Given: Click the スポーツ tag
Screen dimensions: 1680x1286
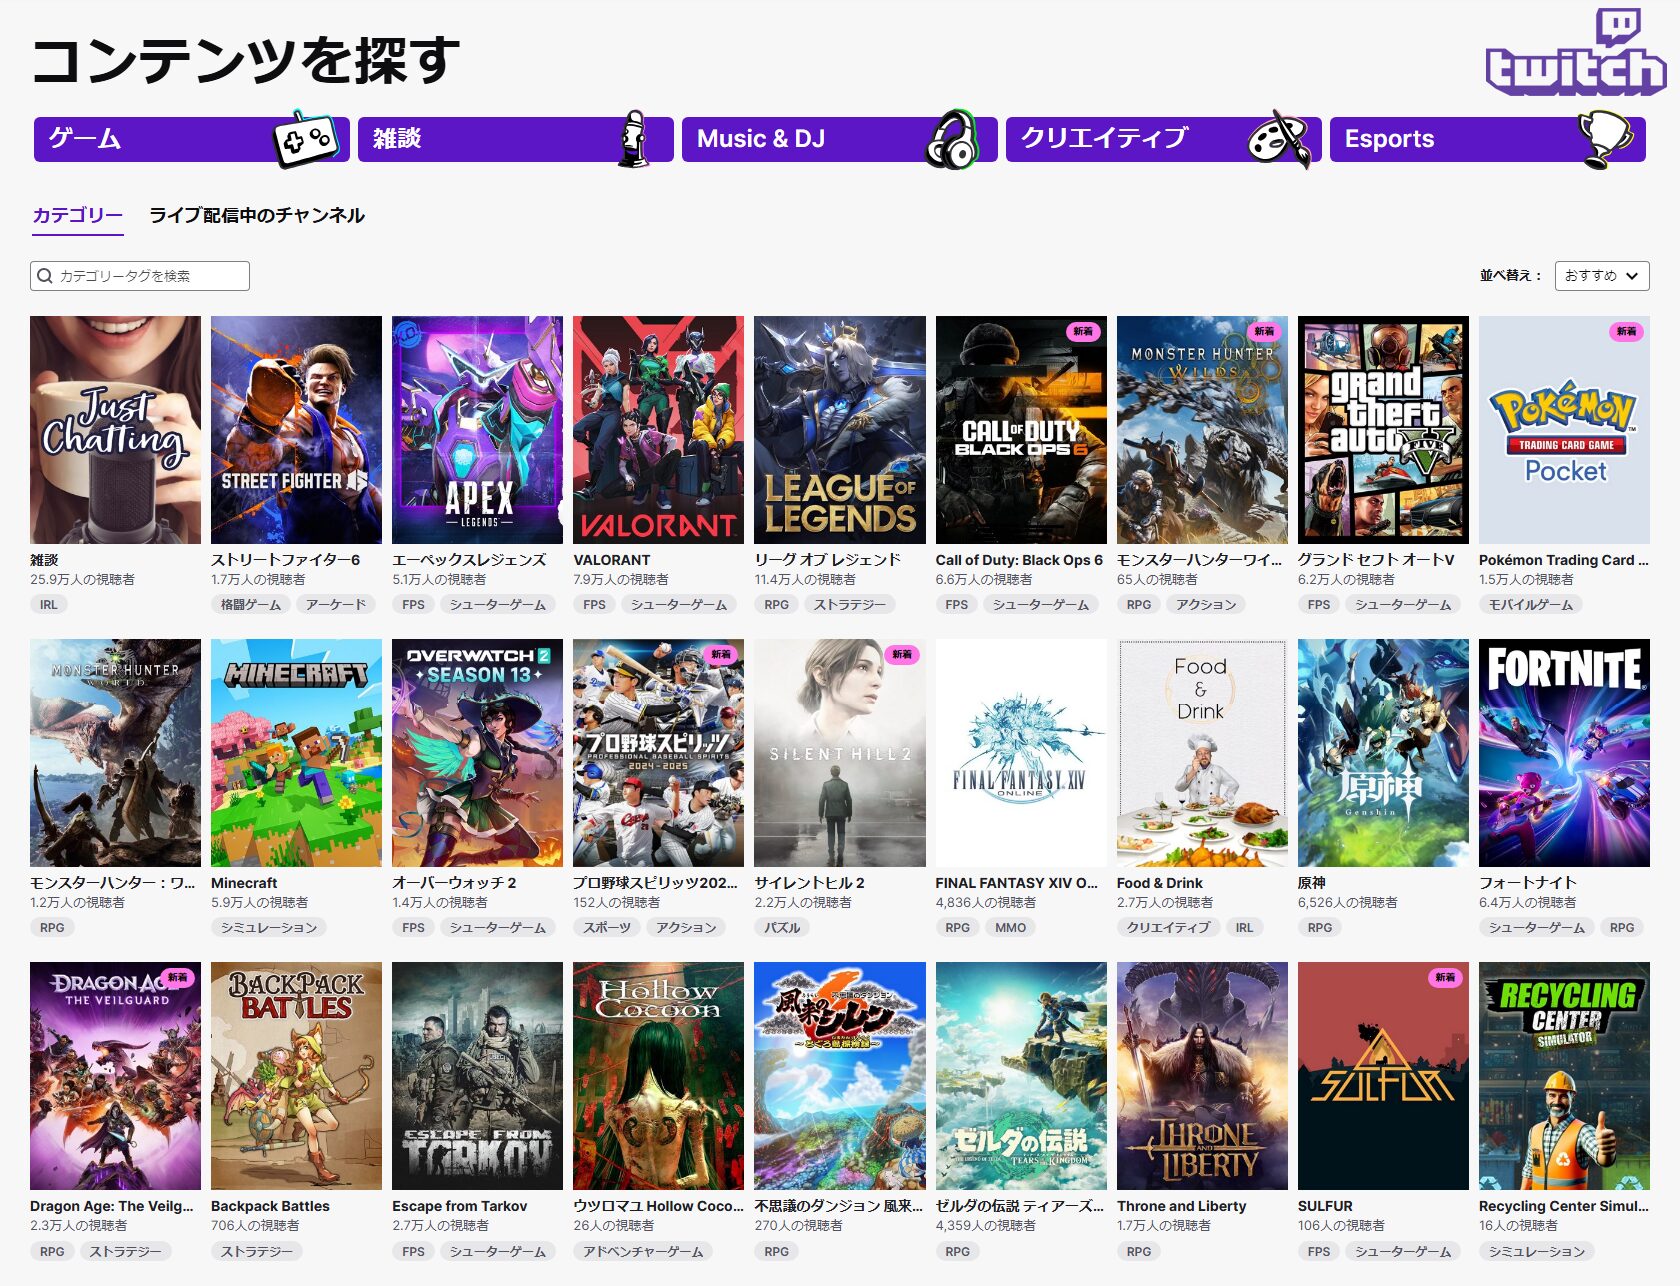Looking at the screenshot, I should (607, 928).
